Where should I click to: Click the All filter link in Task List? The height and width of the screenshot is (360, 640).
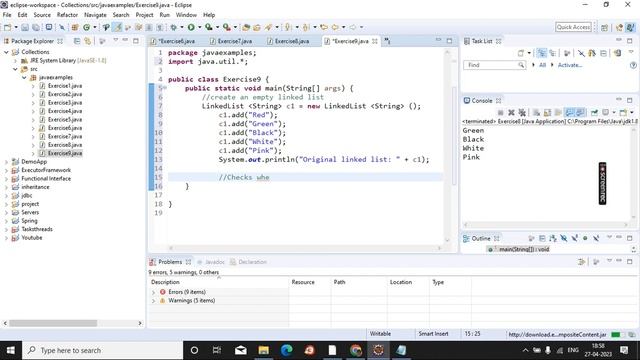[x=542, y=65]
